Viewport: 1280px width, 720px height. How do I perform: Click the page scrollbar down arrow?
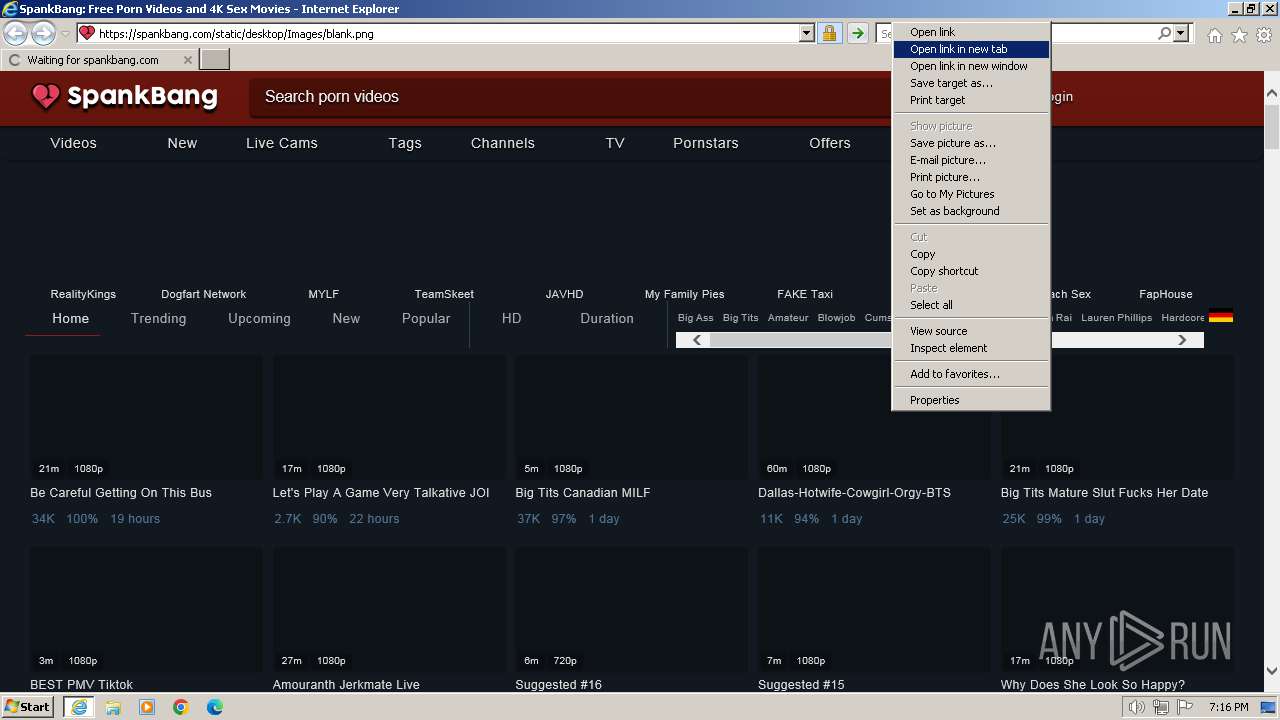click(1272, 672)
